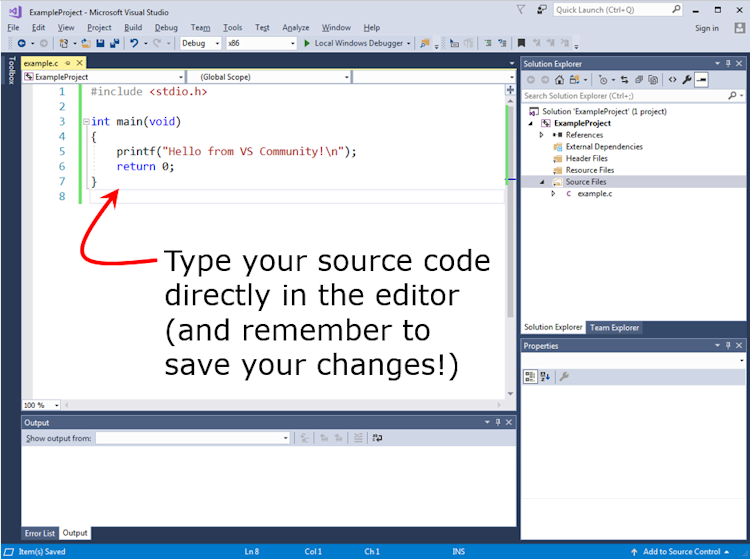The width and height of the screenshot is (750, 559).
Task: Click the View Code icon in Solution Explorer
Action: point(673,80)
